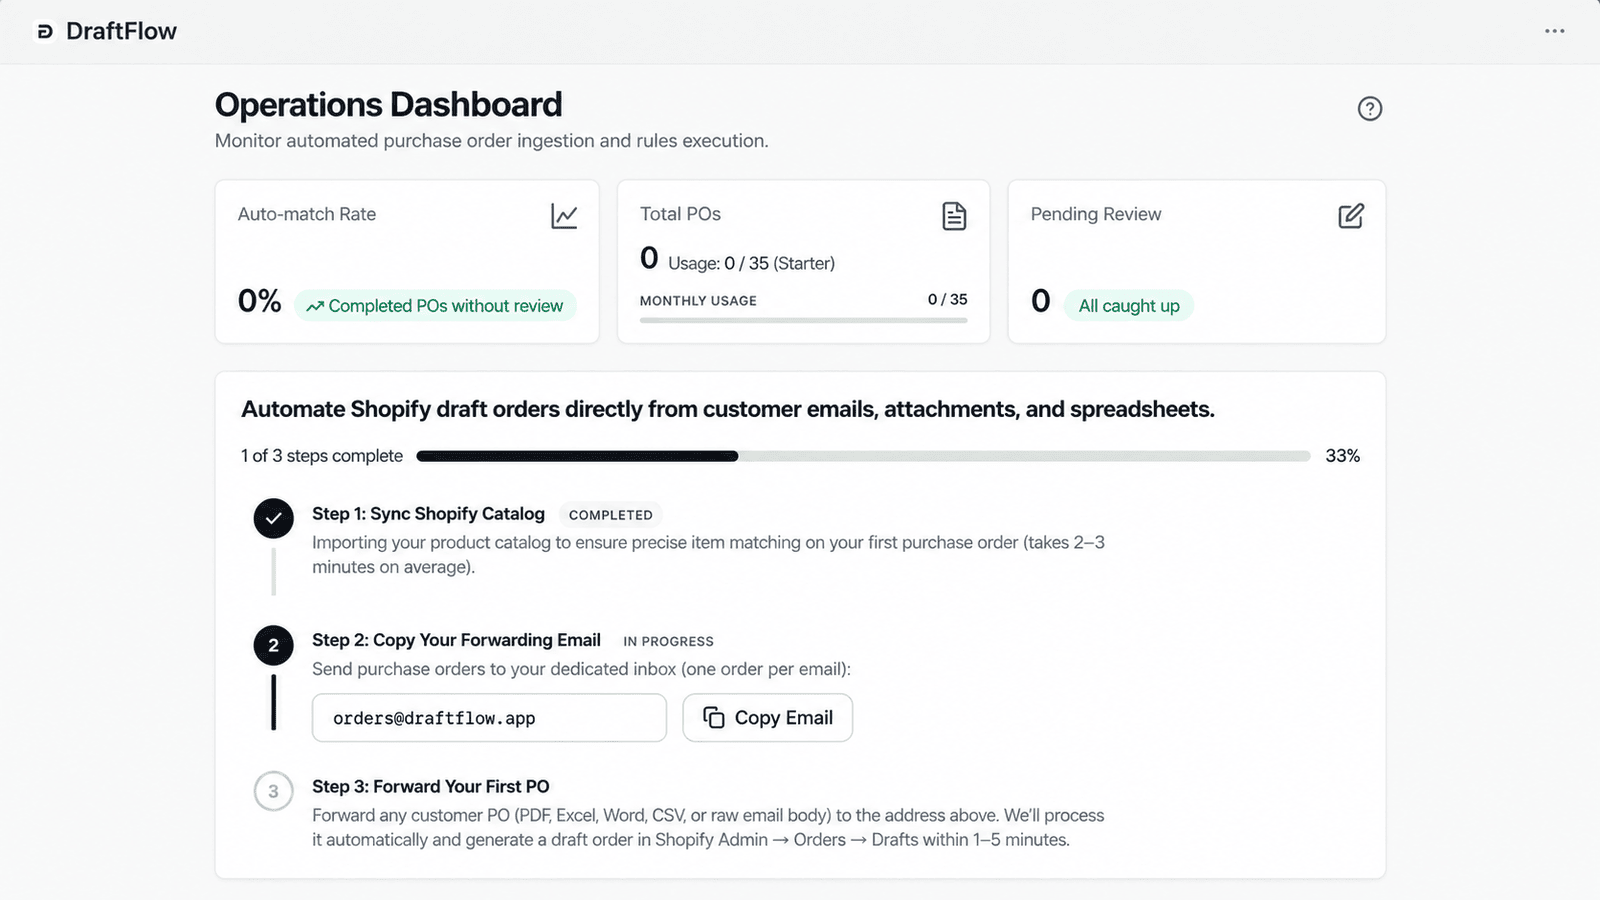
Task: Click the DraftFlow logo icon
Action: pyautogui.click(x=45, y=32)
